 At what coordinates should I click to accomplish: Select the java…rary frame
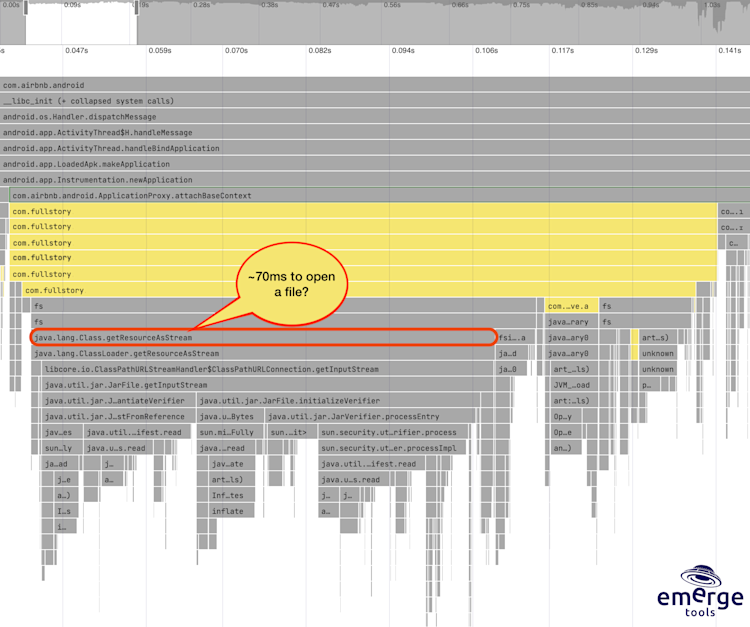(571, 322)
